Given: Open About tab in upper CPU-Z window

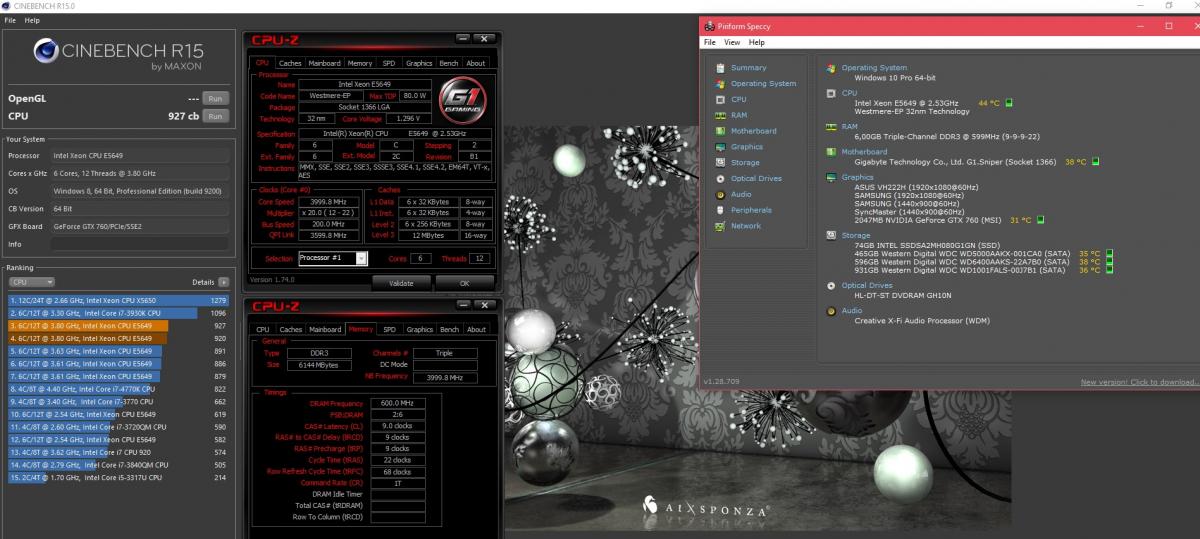Looking at the screenshot, I should [476, 63].
